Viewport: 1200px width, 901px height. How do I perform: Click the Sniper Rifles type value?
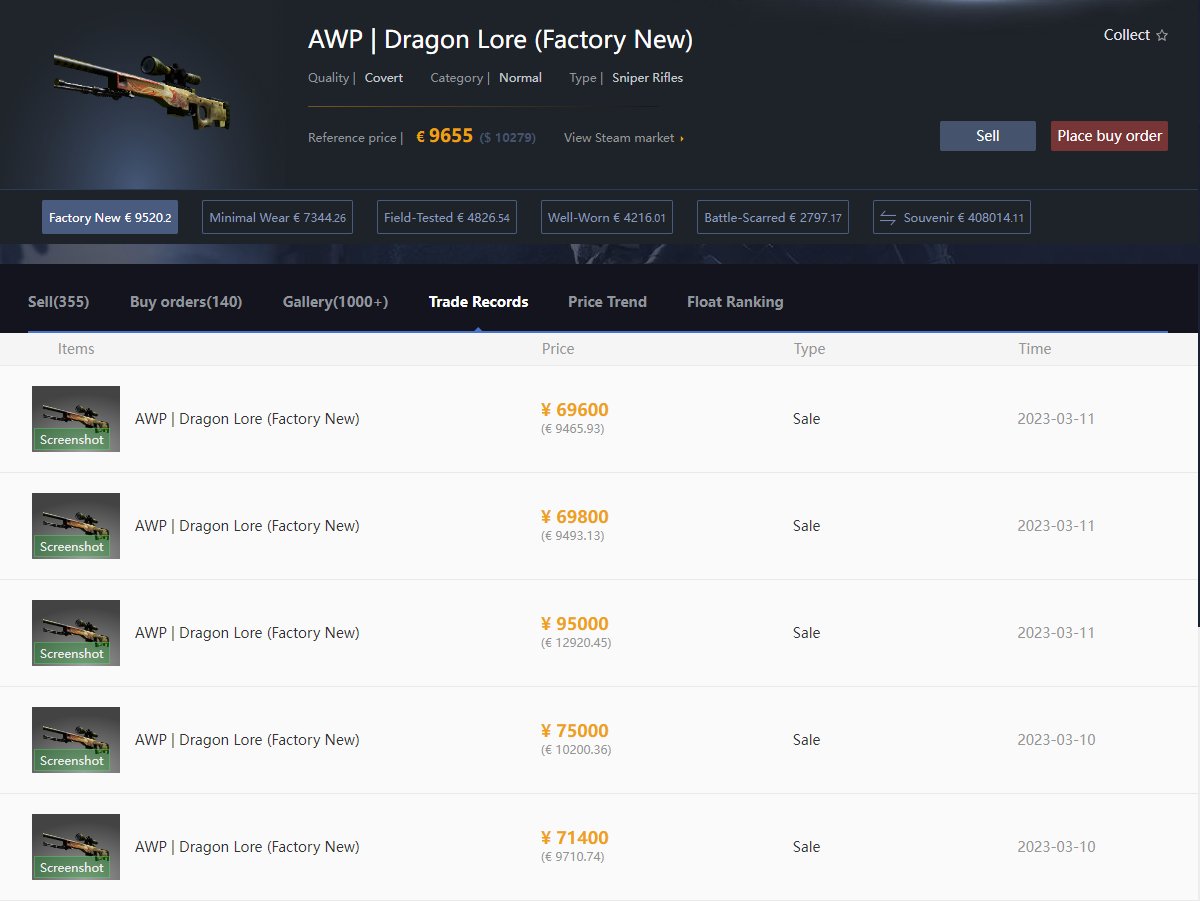pyautogui.click(x=648, y=78)
